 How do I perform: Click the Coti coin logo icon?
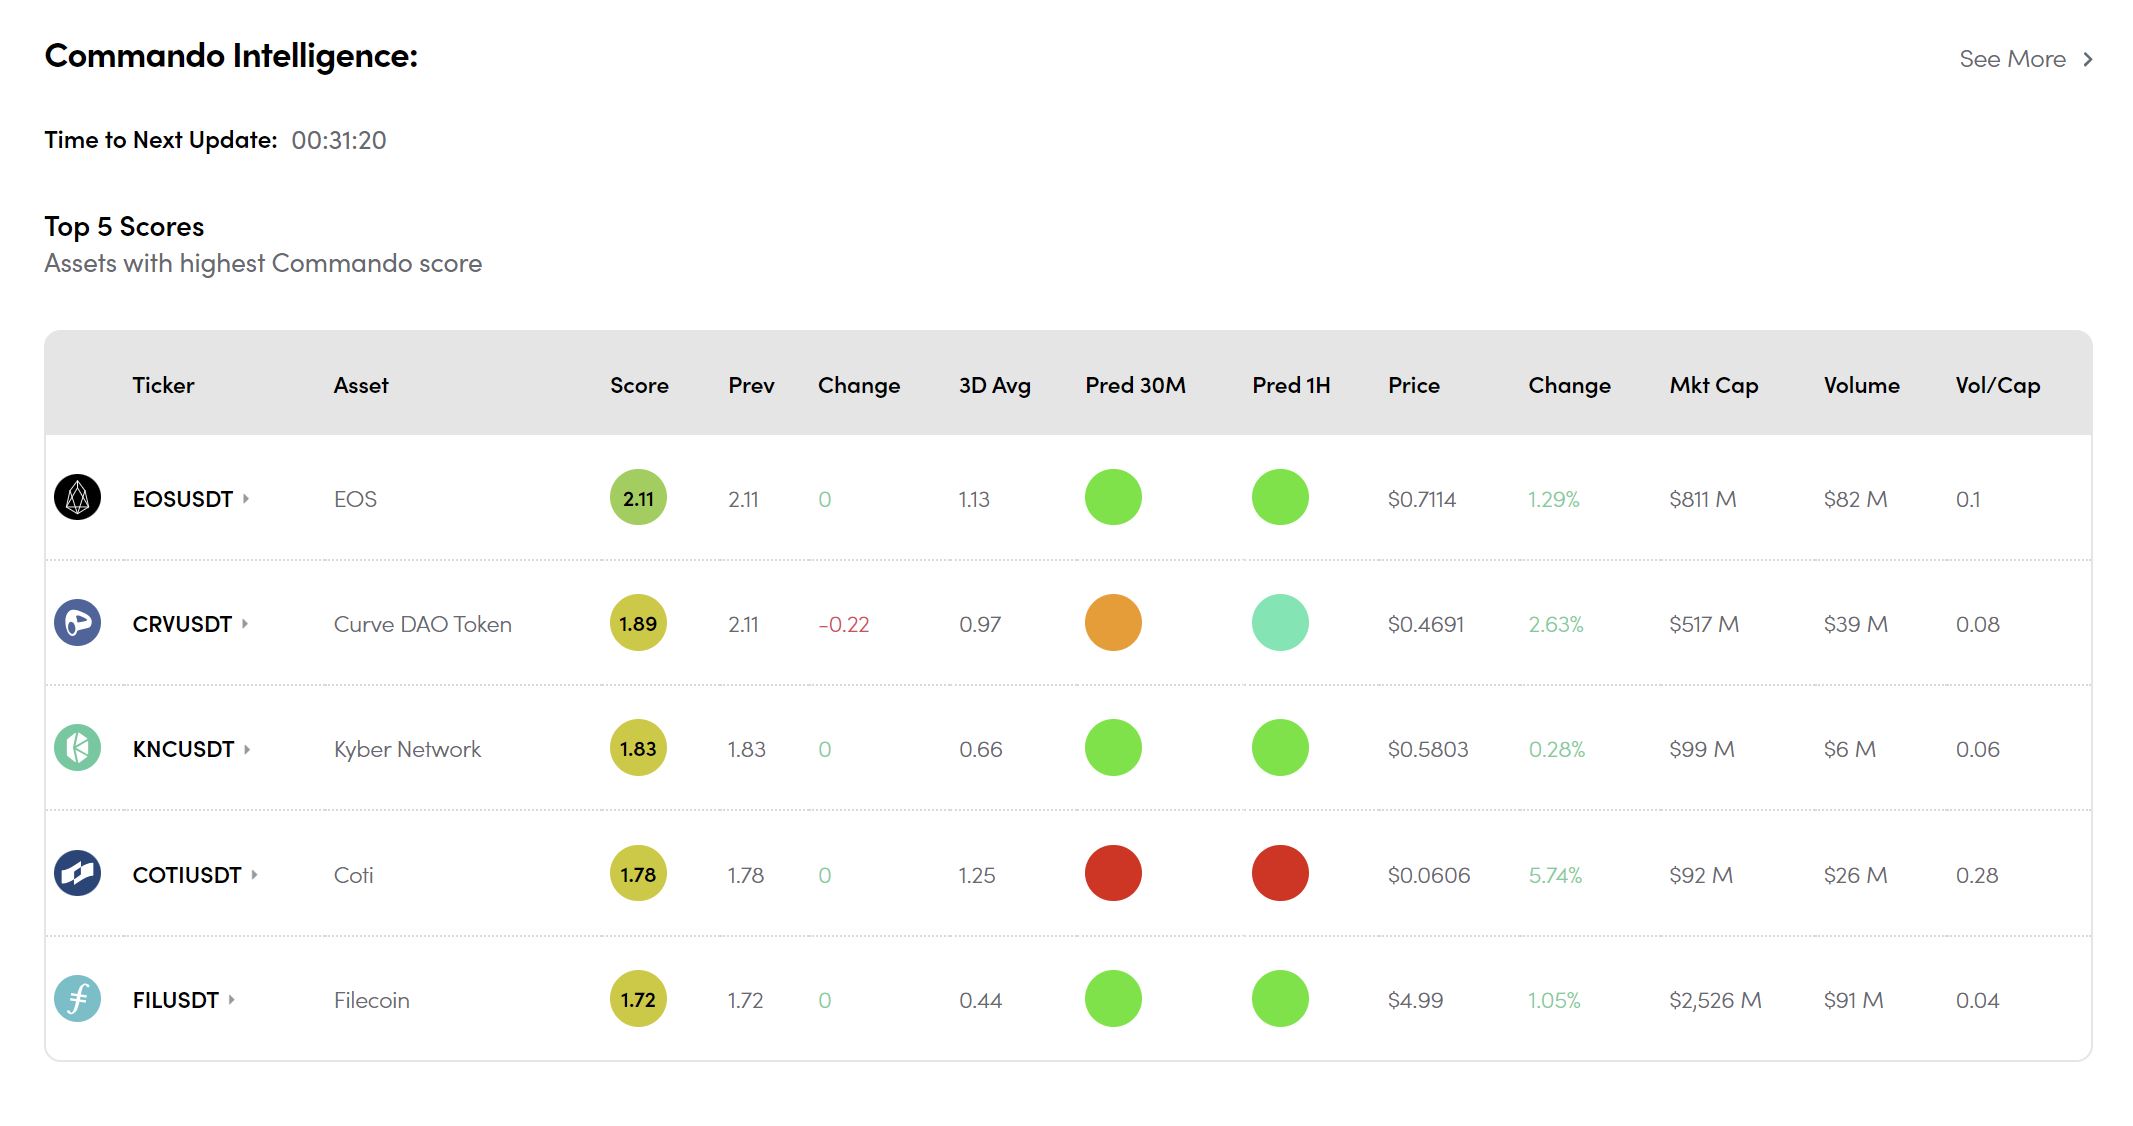(x=77, y=873)
